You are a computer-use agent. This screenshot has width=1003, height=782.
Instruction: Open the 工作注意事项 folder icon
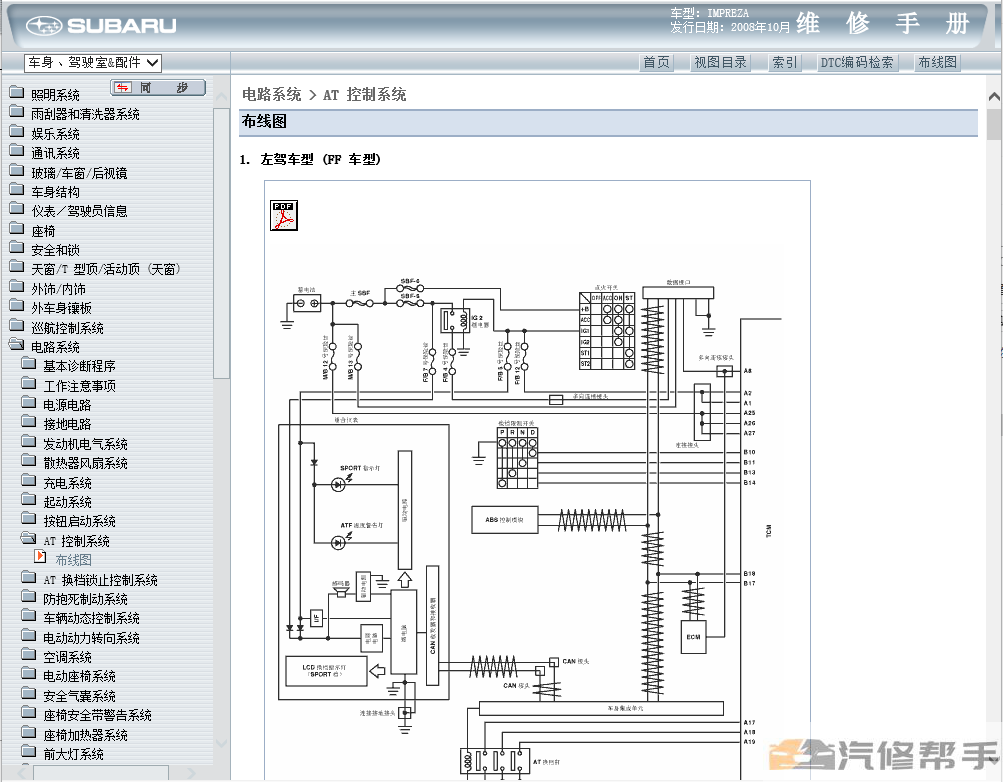click(28, 384)
